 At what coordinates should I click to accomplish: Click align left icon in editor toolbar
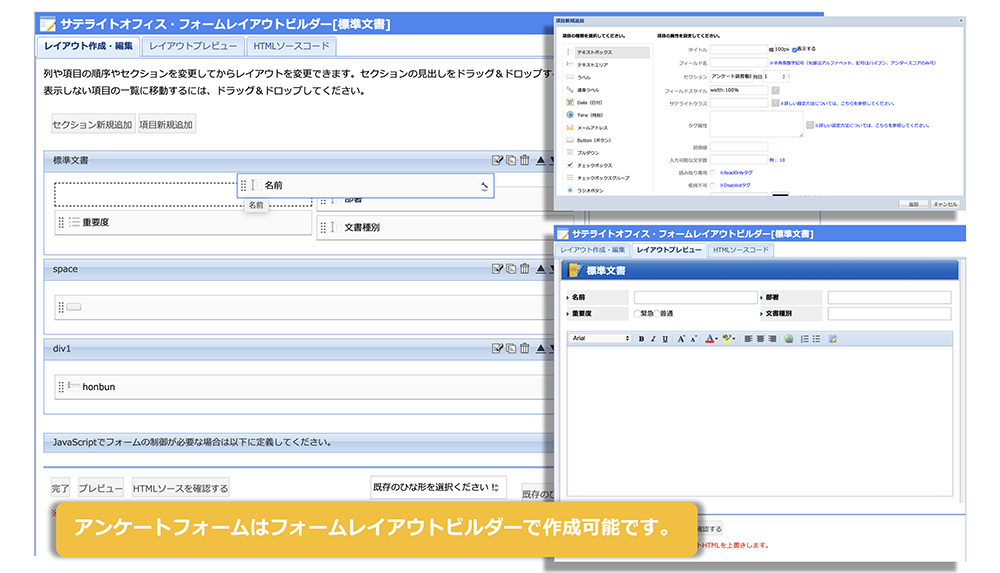tap(748, 339)
